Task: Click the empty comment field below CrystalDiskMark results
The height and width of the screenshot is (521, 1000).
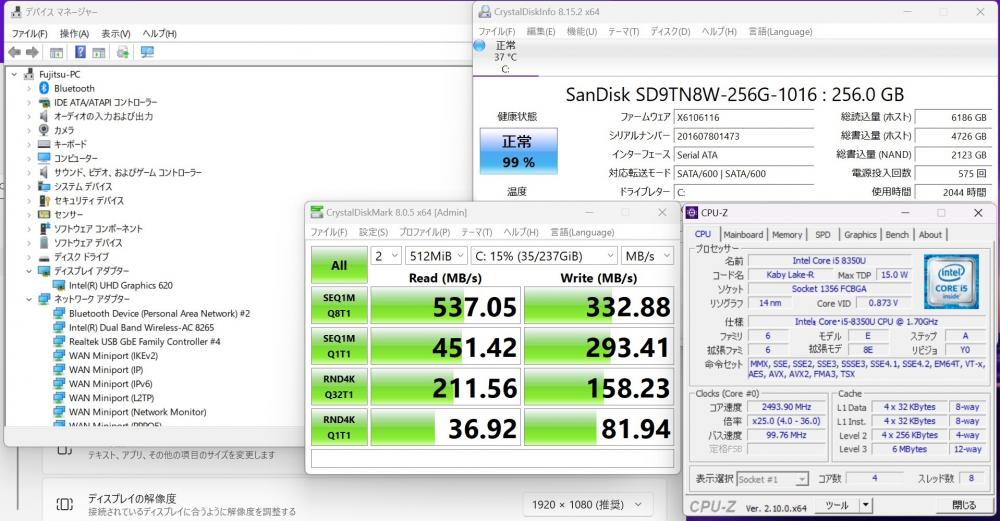Action: pos(492,459)
